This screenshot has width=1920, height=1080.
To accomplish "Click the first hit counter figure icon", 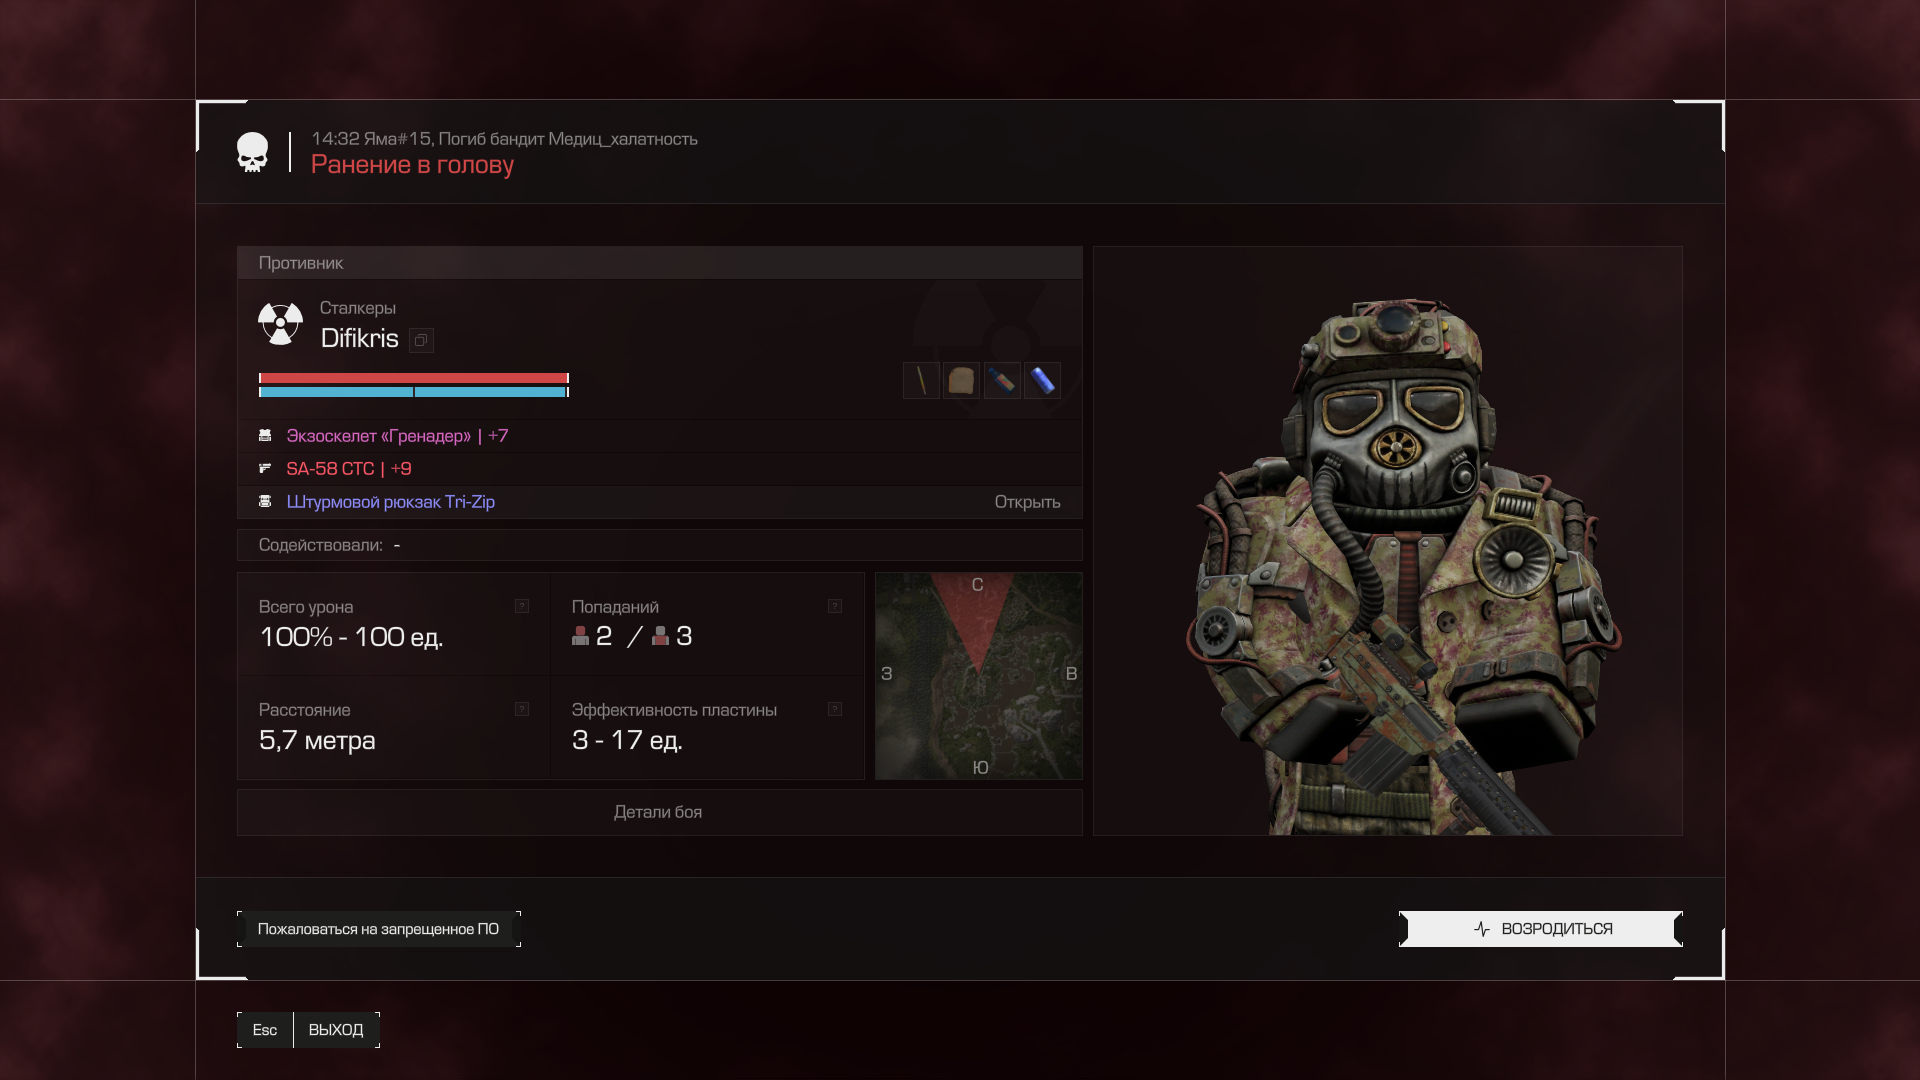I will pyautogui.click(x=580, y=636).
